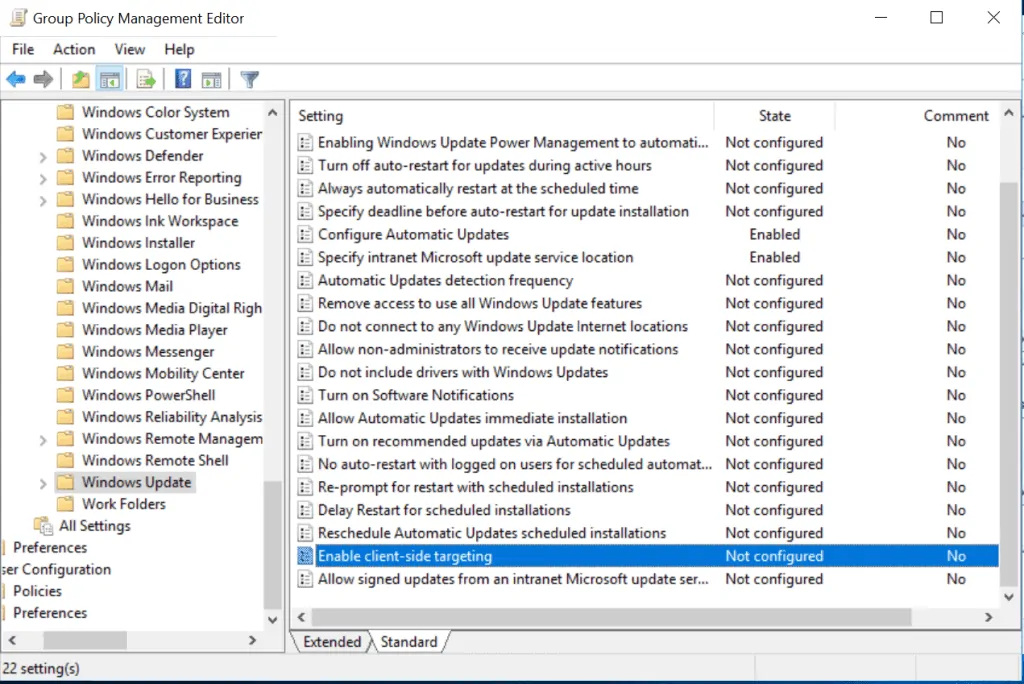Select the All Settings node
Screen dimensions: 1024x684
pyautogui.click(x=97, y=525)
